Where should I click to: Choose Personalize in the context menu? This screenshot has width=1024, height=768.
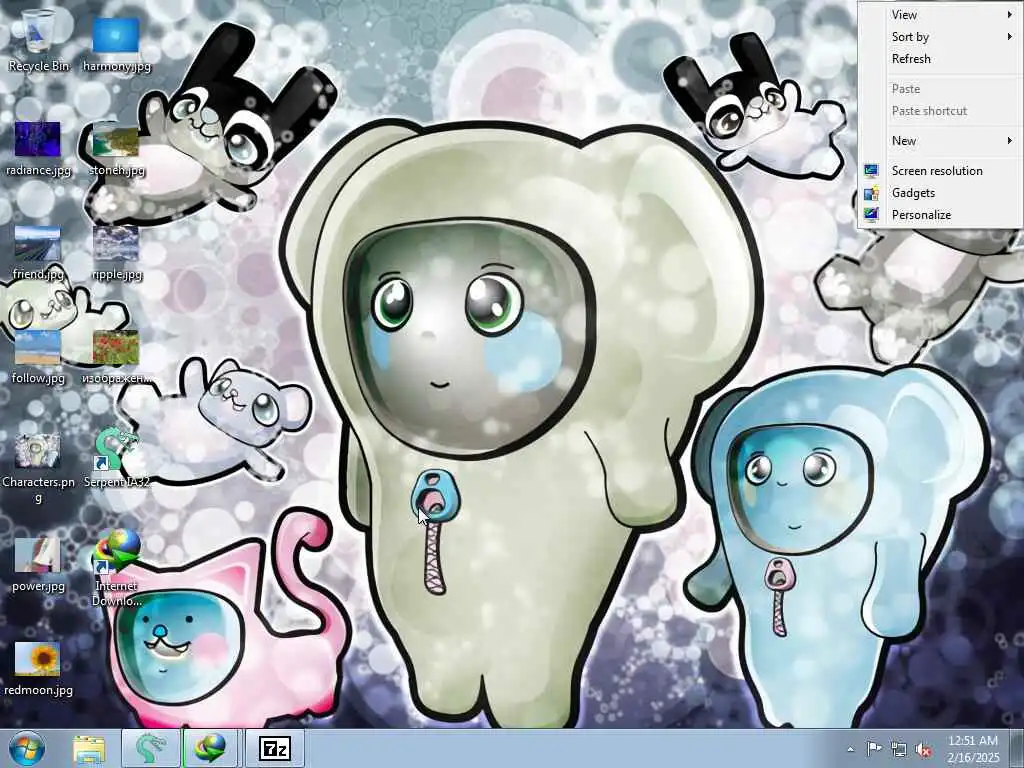click(940, 215)
